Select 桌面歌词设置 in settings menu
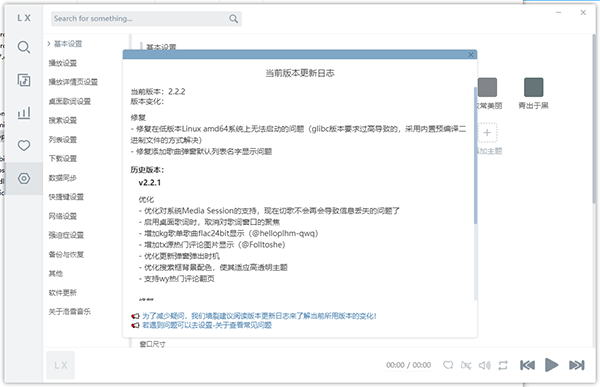 (70, 101)
